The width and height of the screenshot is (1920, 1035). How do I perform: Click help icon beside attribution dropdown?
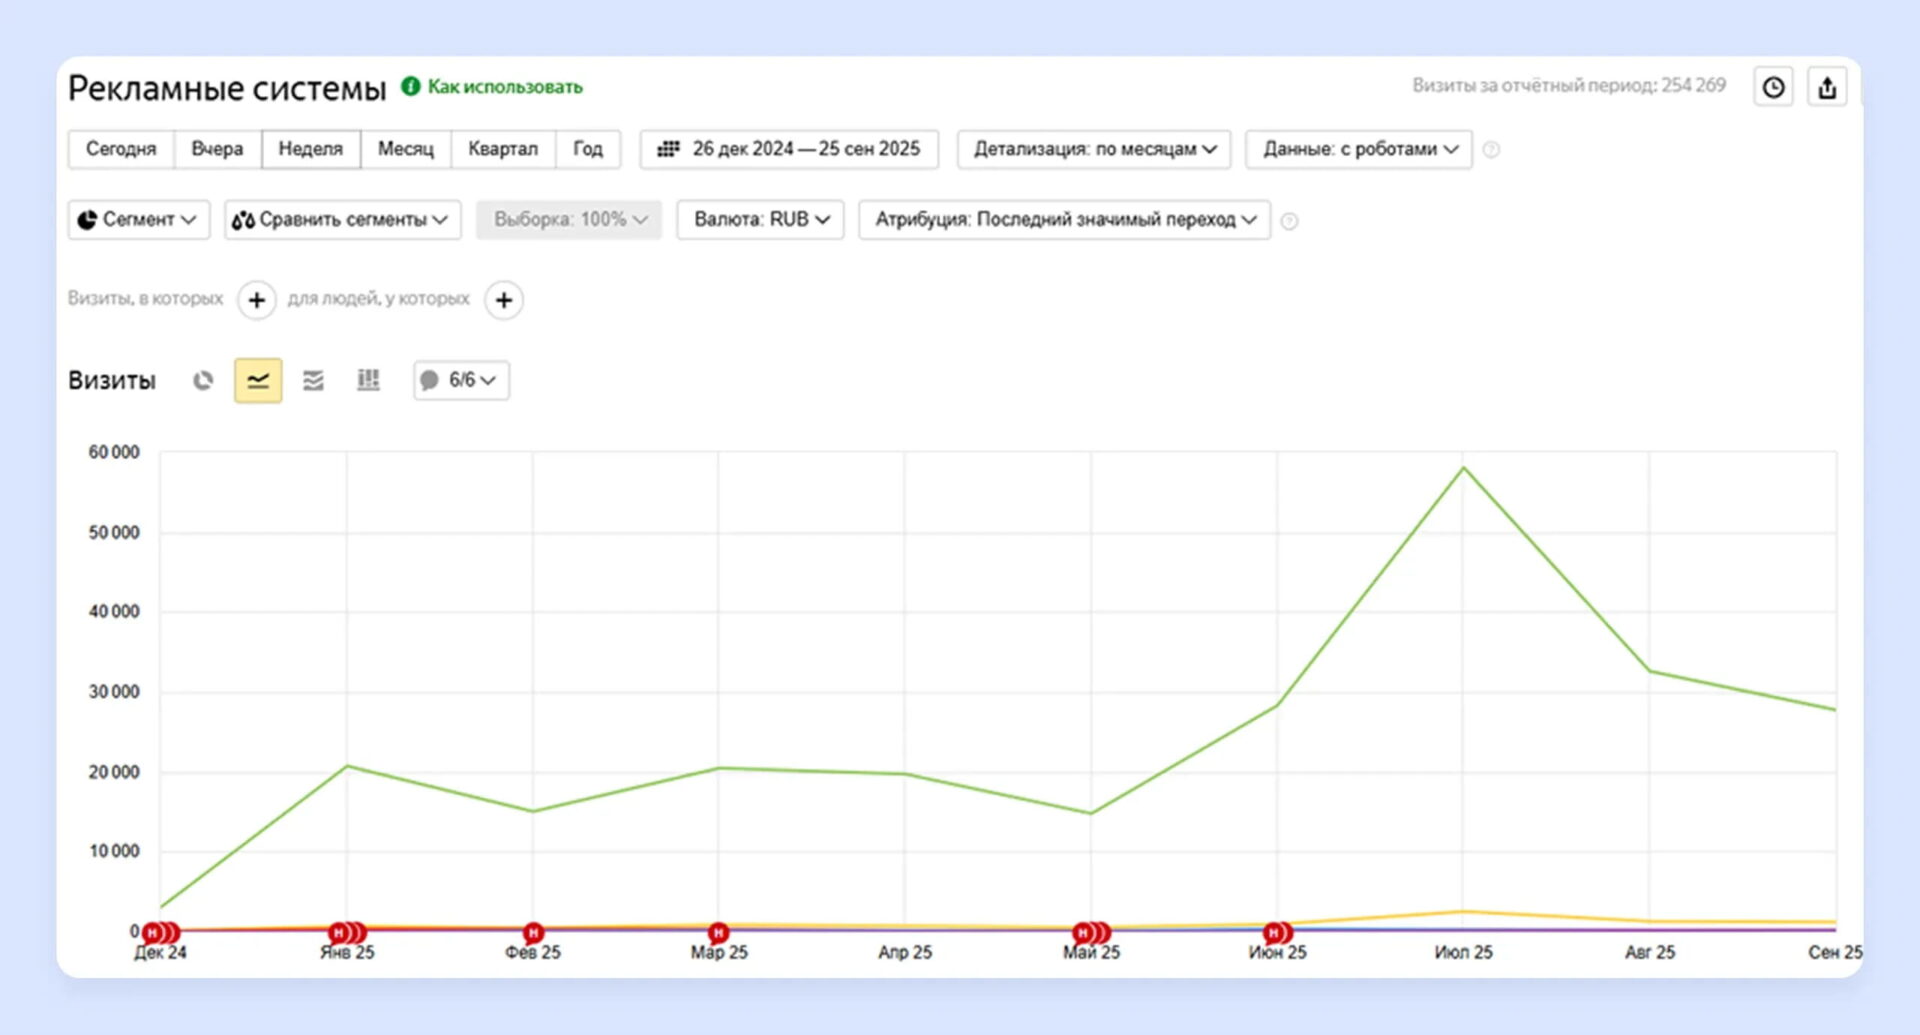(x=1290, y=221)
